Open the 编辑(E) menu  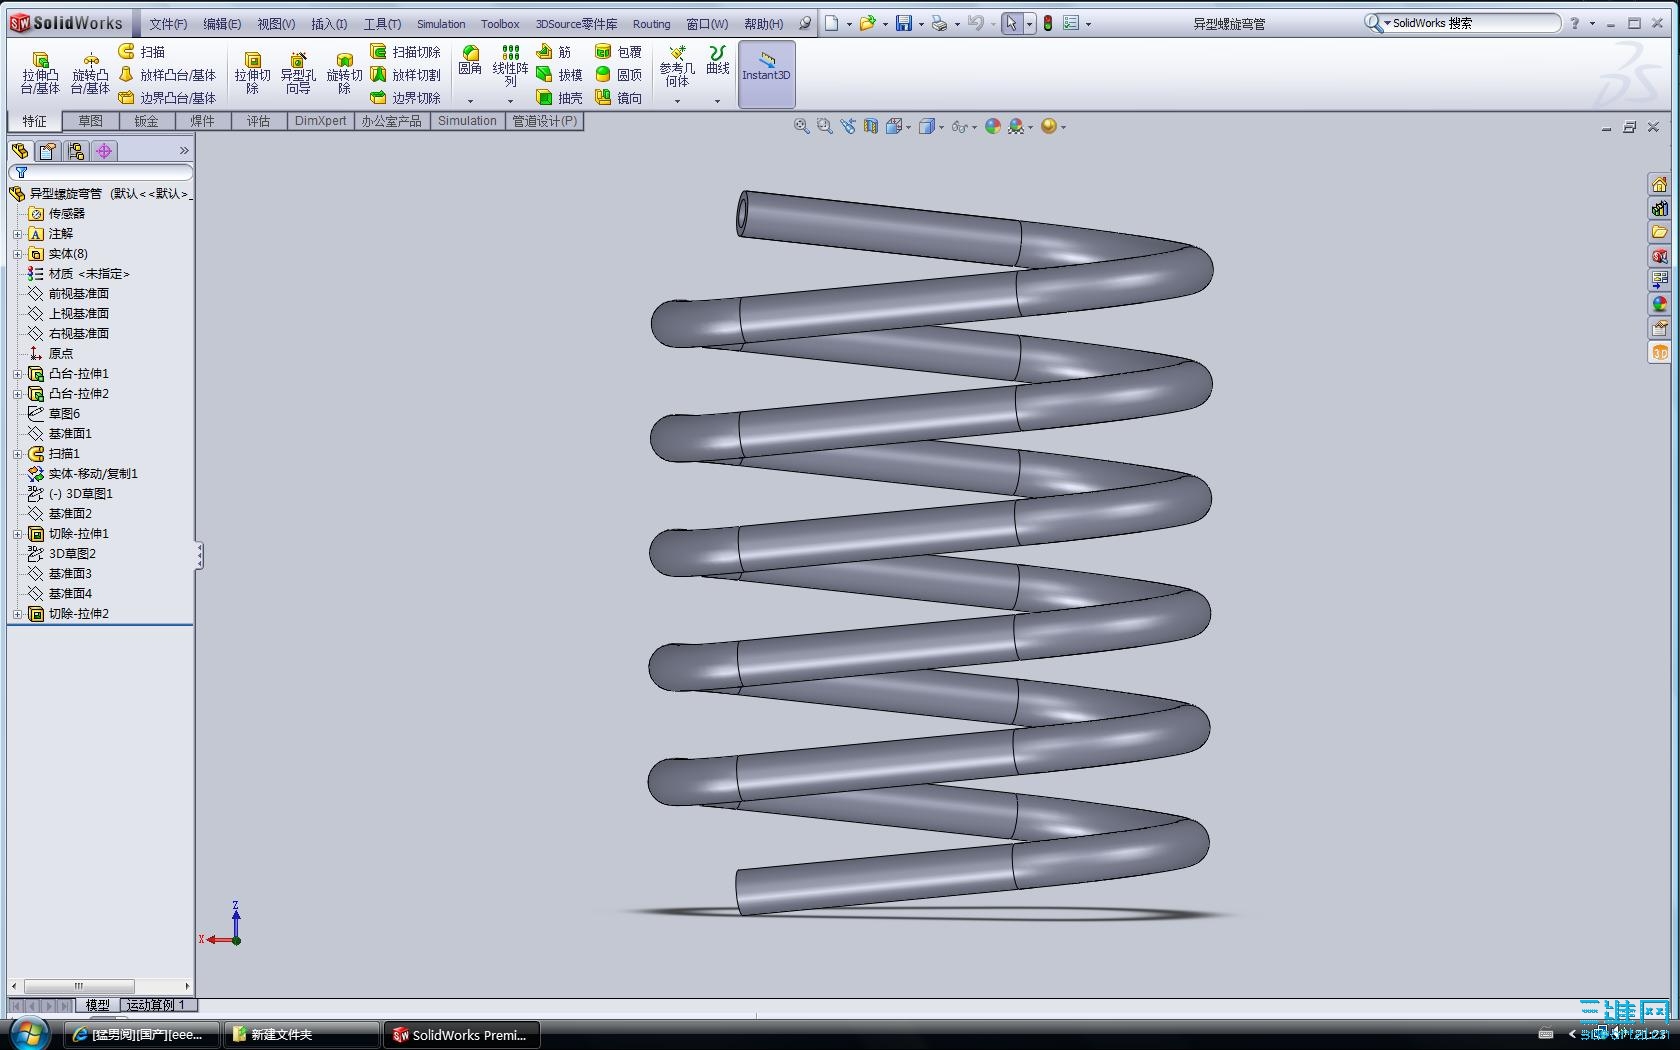(x=222, y=24)
